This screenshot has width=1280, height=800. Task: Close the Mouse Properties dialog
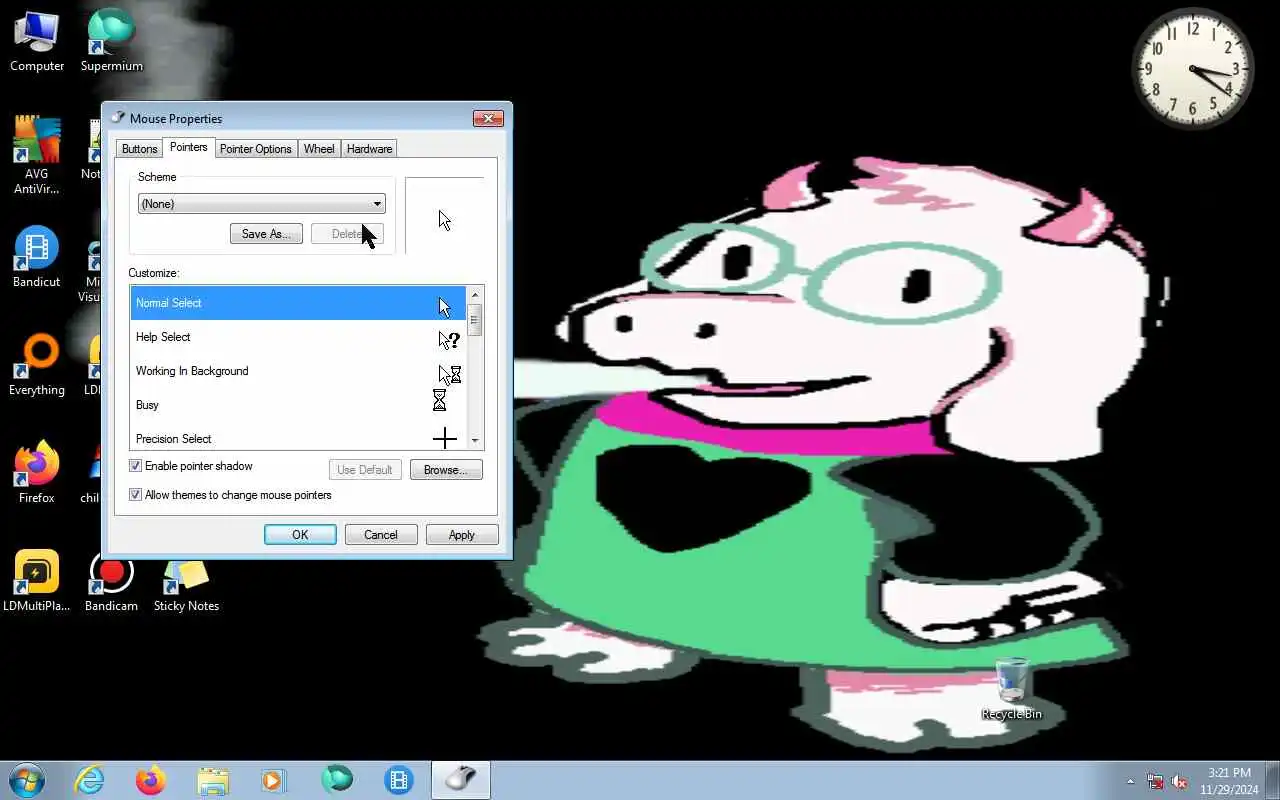click(x=488, y=118)
